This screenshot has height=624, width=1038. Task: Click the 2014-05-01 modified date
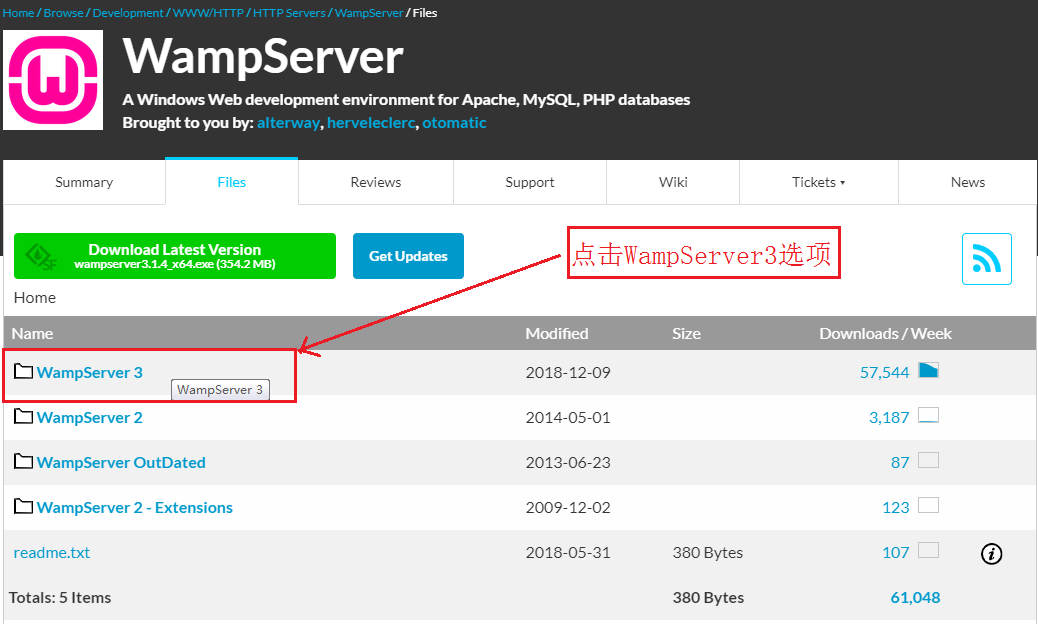[568, 418]
